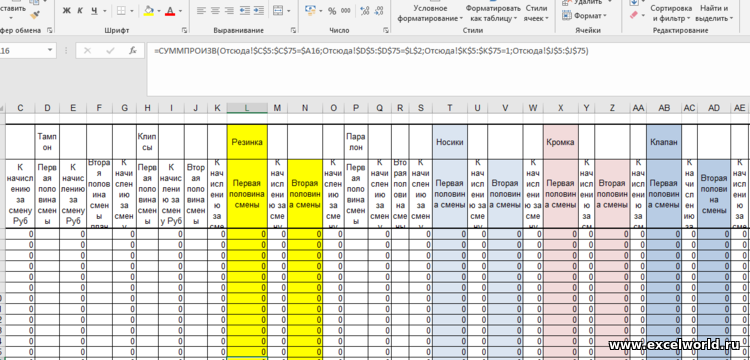The image size is (750, 360).
Task: Select the Паралон header cell
Action: click(x=356, y=142)
